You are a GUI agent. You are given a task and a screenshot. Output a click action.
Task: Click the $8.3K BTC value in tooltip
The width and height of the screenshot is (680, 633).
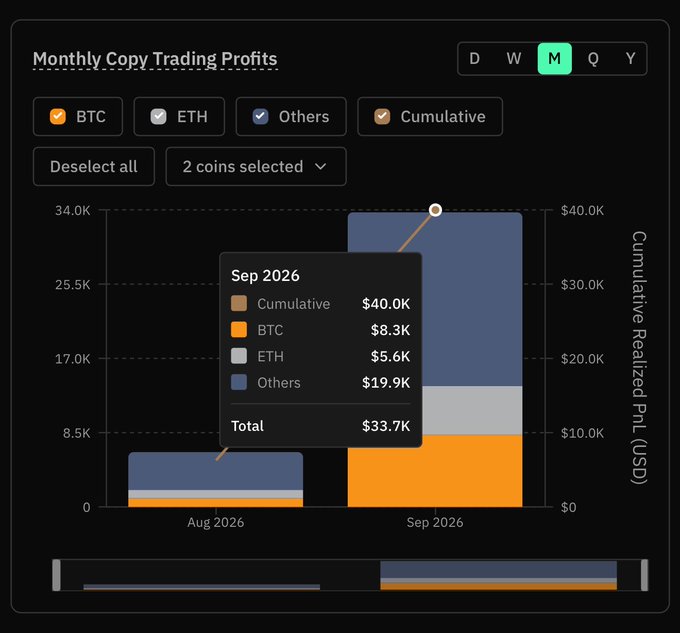390,330
